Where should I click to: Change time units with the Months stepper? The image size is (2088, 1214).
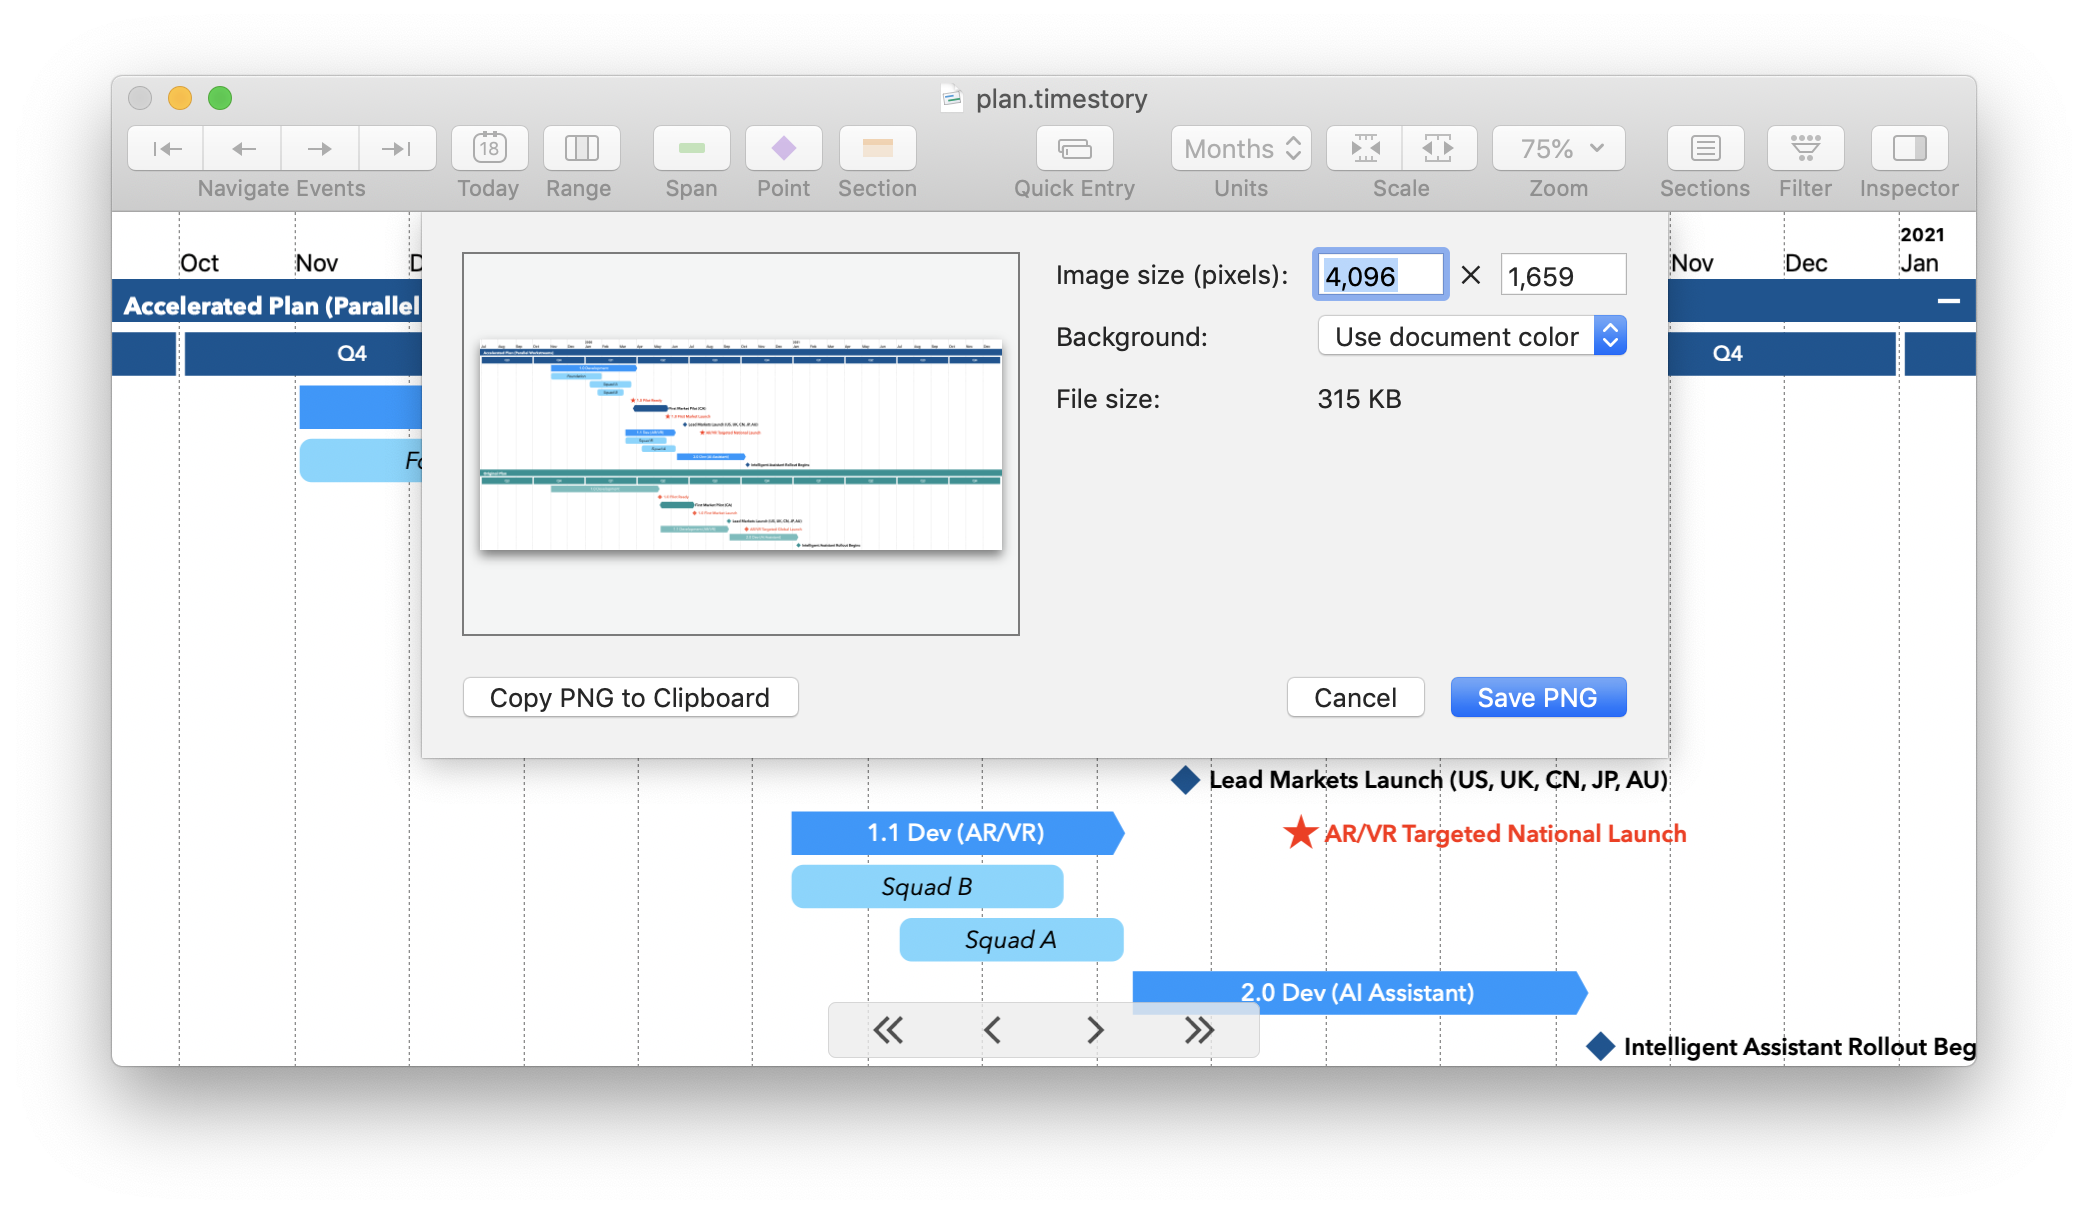[1295, 148]
